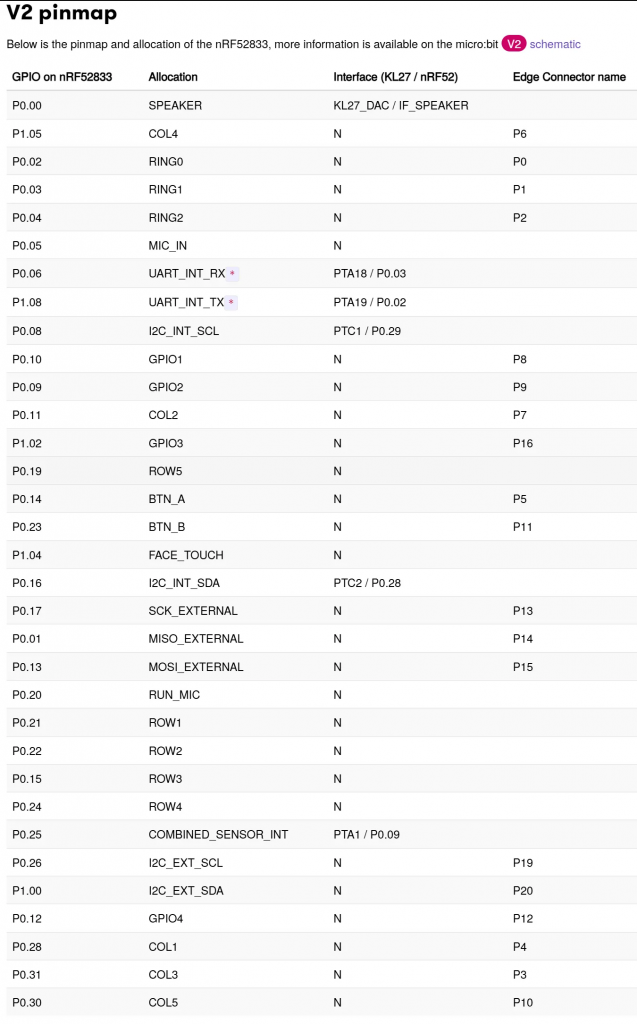Viewport: 637px width, 1024px height.
Task: Click the PTC2 / P0.28 interface cell
Action: pos(367,583)
